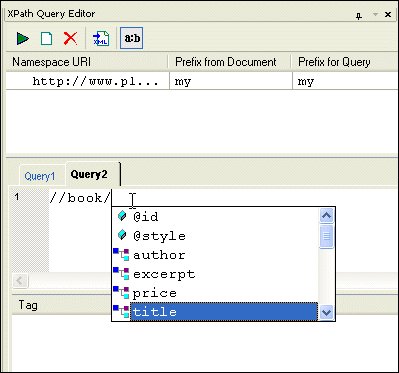Screen dimensions: 399x373
Task: Close the XPath Query Editor panel
Action: tap(388, 15)
